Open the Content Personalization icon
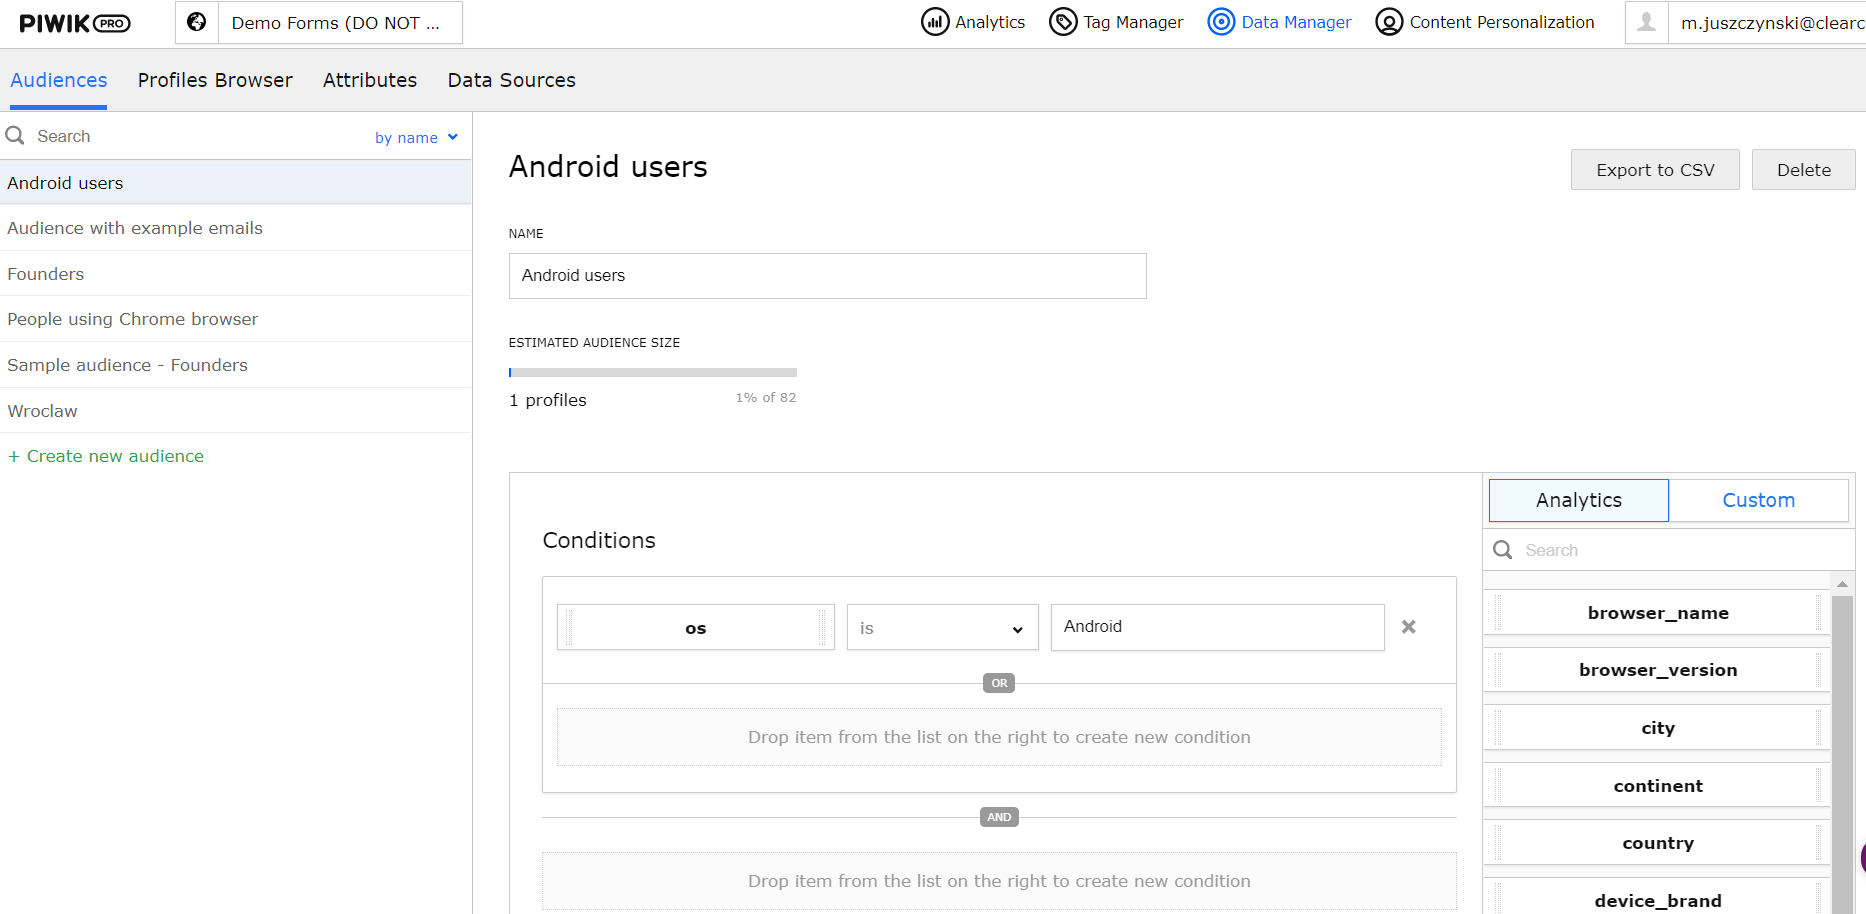1866x914 pixels. tap(1389, 22)
